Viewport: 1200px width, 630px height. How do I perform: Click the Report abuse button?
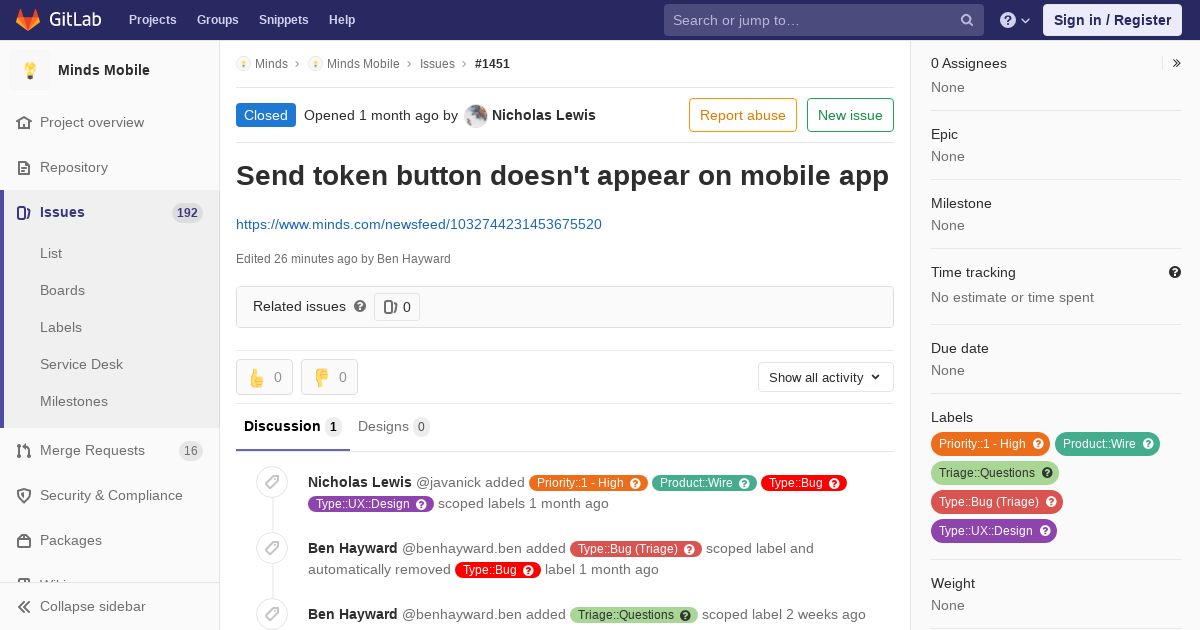(743, 115)
